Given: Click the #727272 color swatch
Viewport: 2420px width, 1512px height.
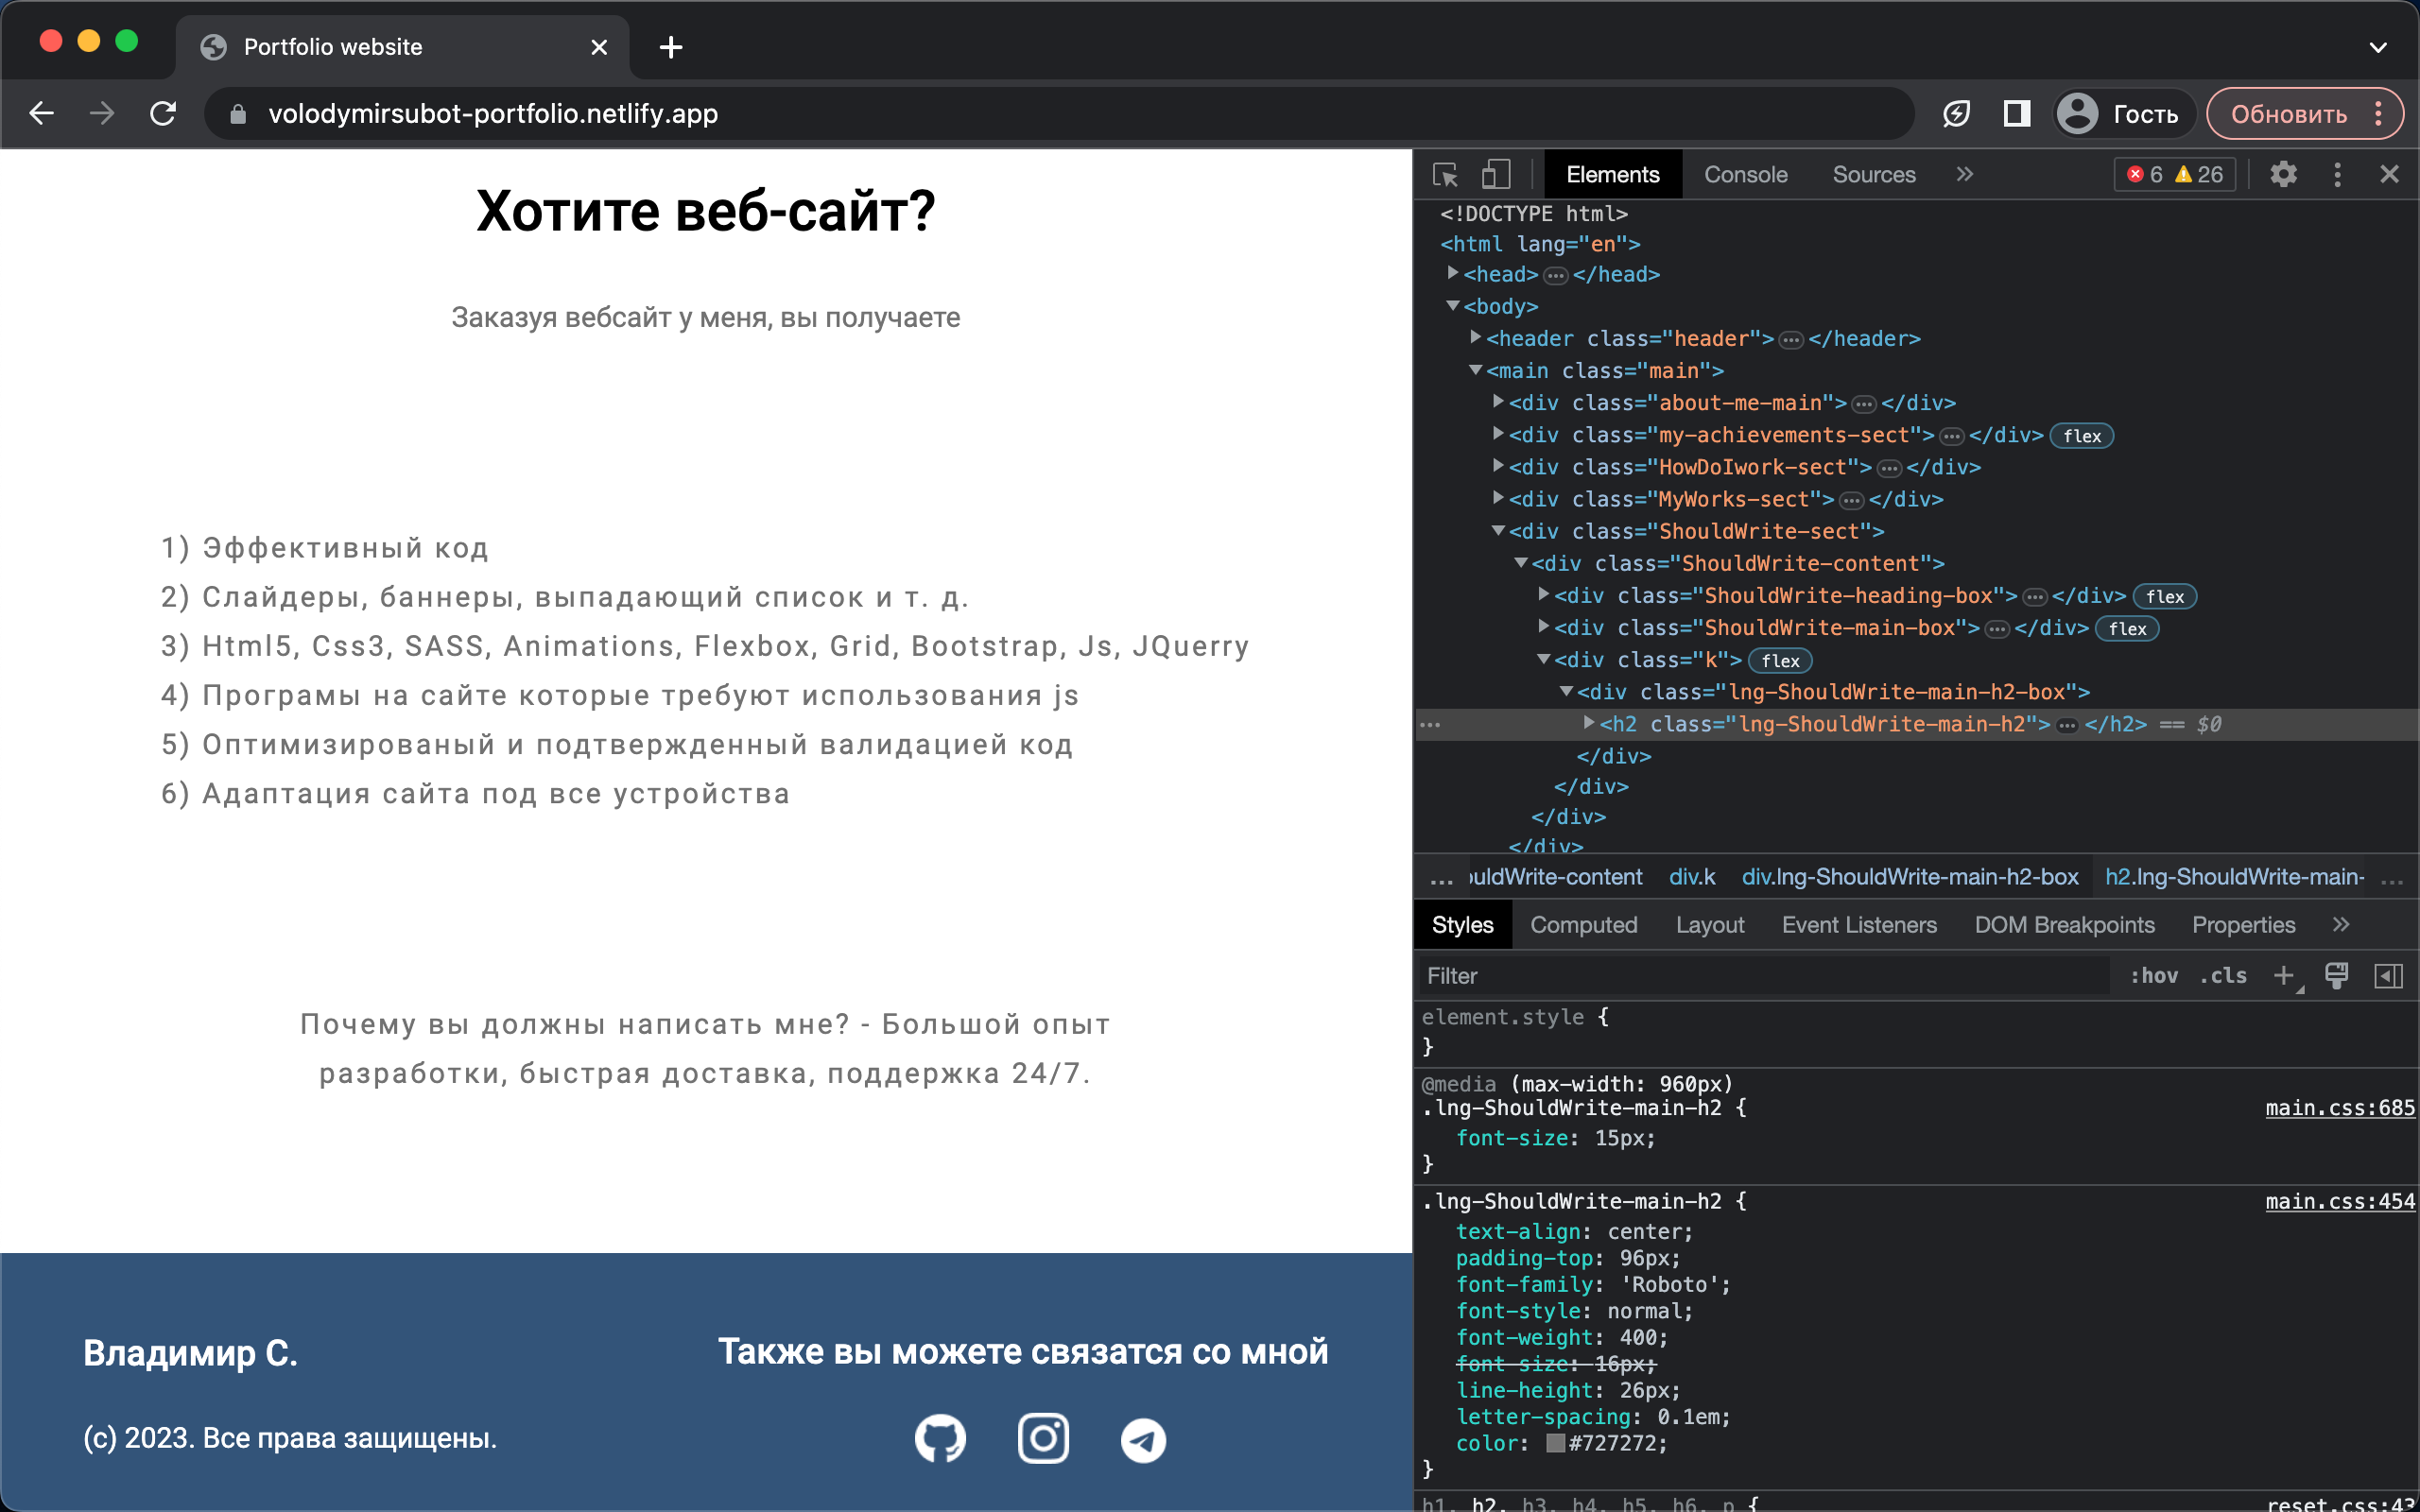Looking at the screenshot, I should (x=1555, y=1443).
